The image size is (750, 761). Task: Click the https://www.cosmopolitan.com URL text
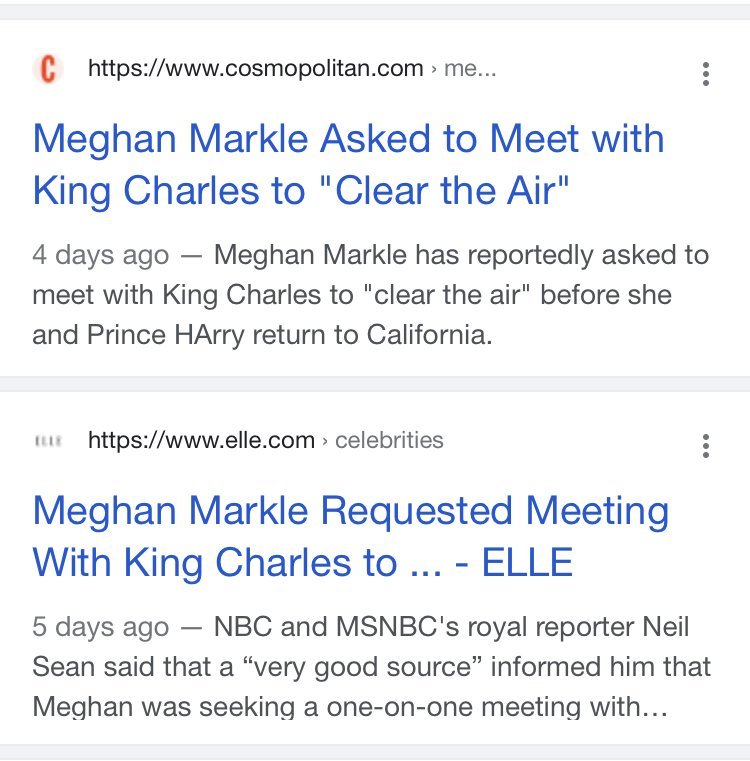[255, 69]
